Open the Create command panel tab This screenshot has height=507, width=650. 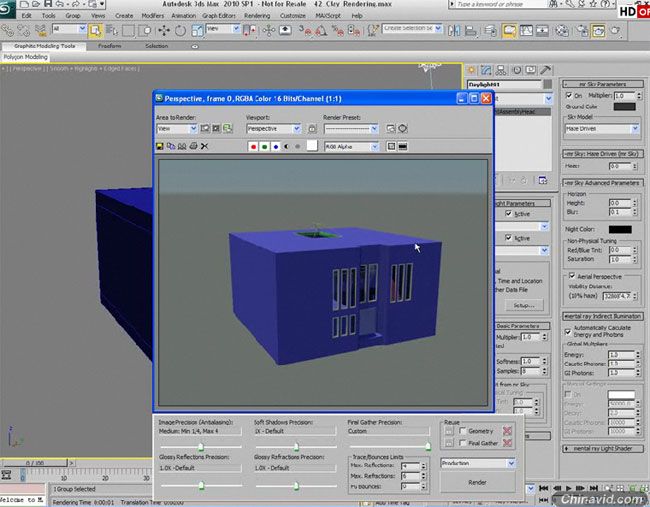(471, 70)
